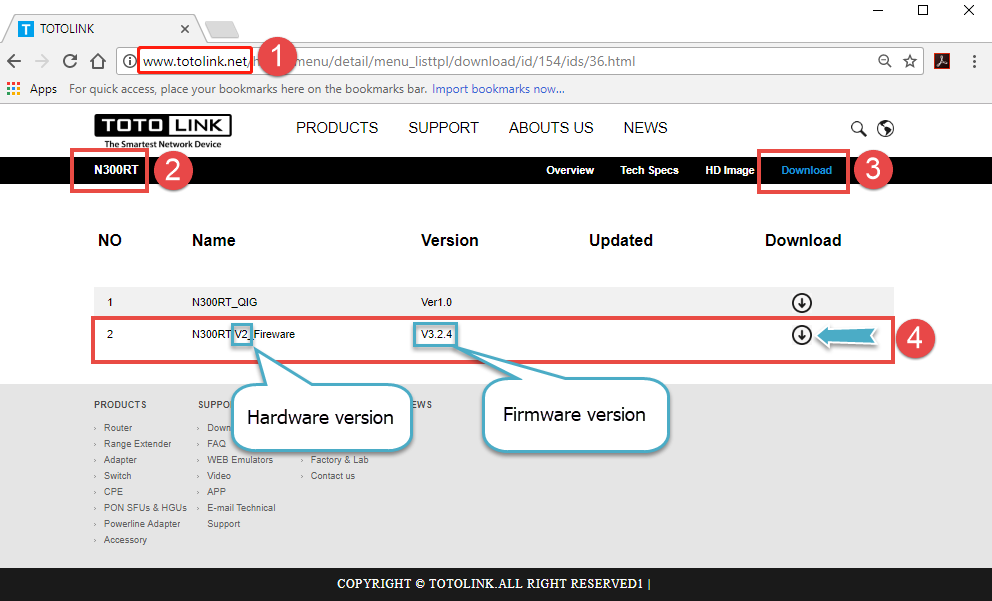Open the Factory & Lab footer link
The width and height of the screenshot is (992, 601).
(x=339, y=460)
